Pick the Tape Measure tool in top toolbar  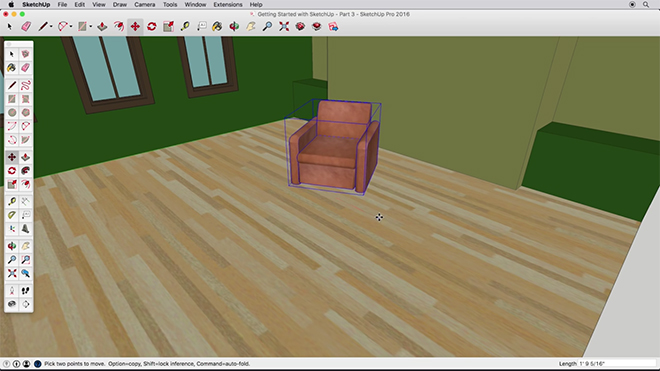pos(185,27)
